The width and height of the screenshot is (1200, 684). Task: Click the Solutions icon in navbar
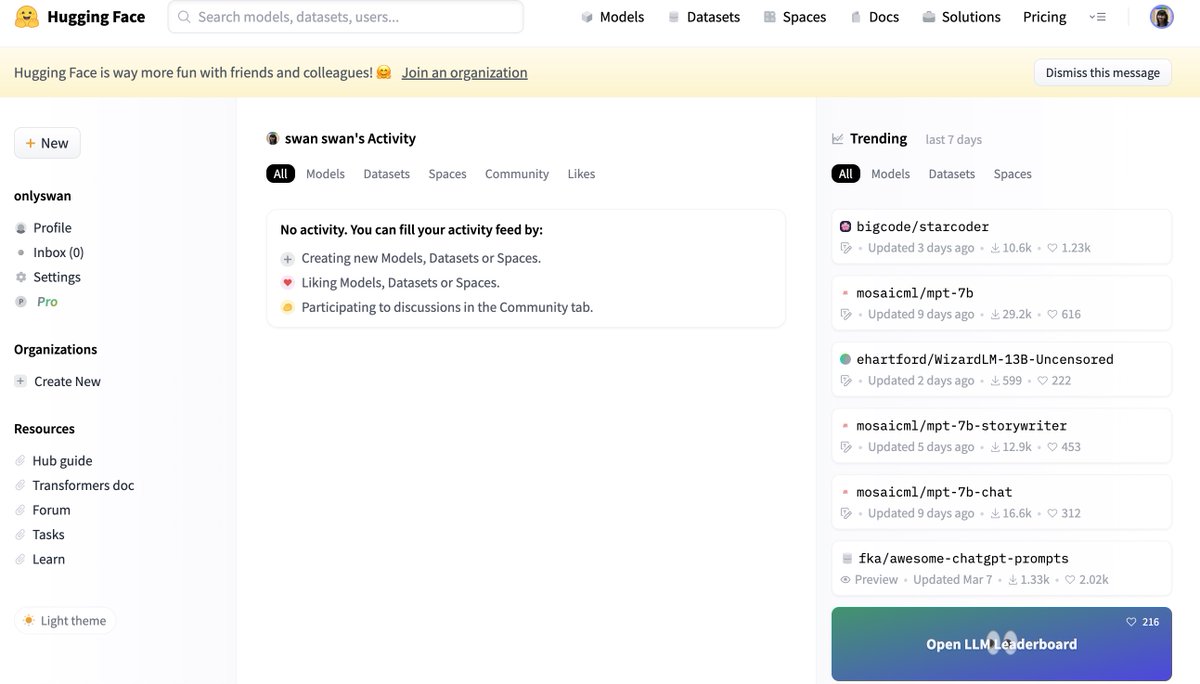coord(929,17)
